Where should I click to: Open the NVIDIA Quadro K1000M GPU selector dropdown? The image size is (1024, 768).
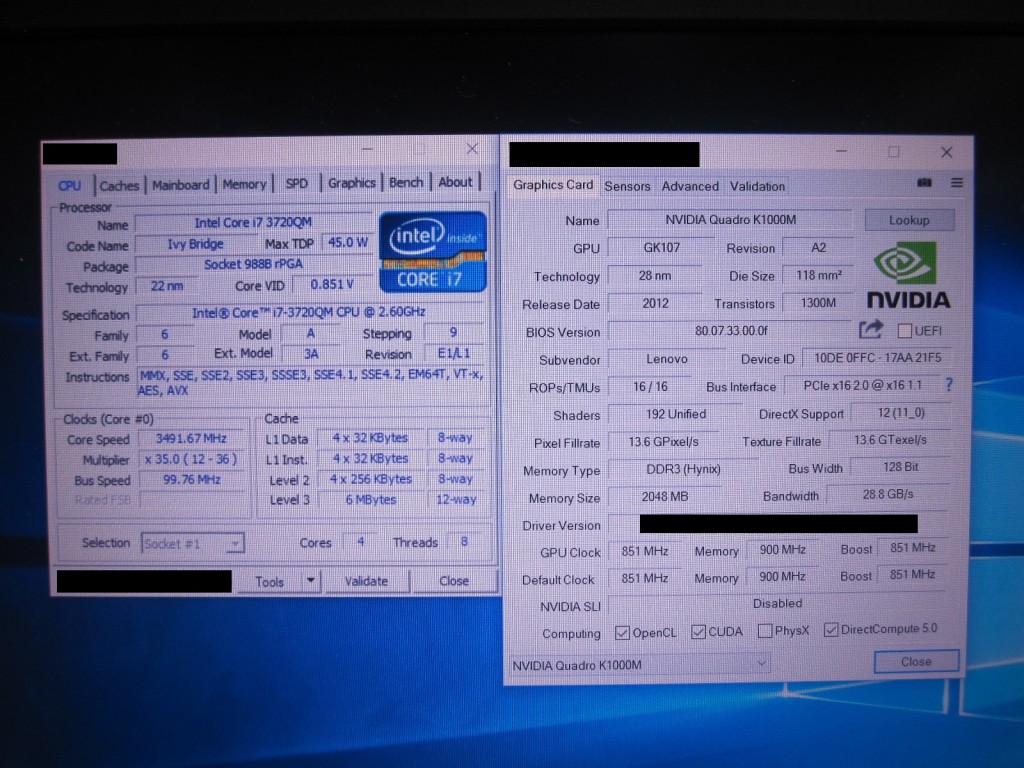(x=639, y=665)
